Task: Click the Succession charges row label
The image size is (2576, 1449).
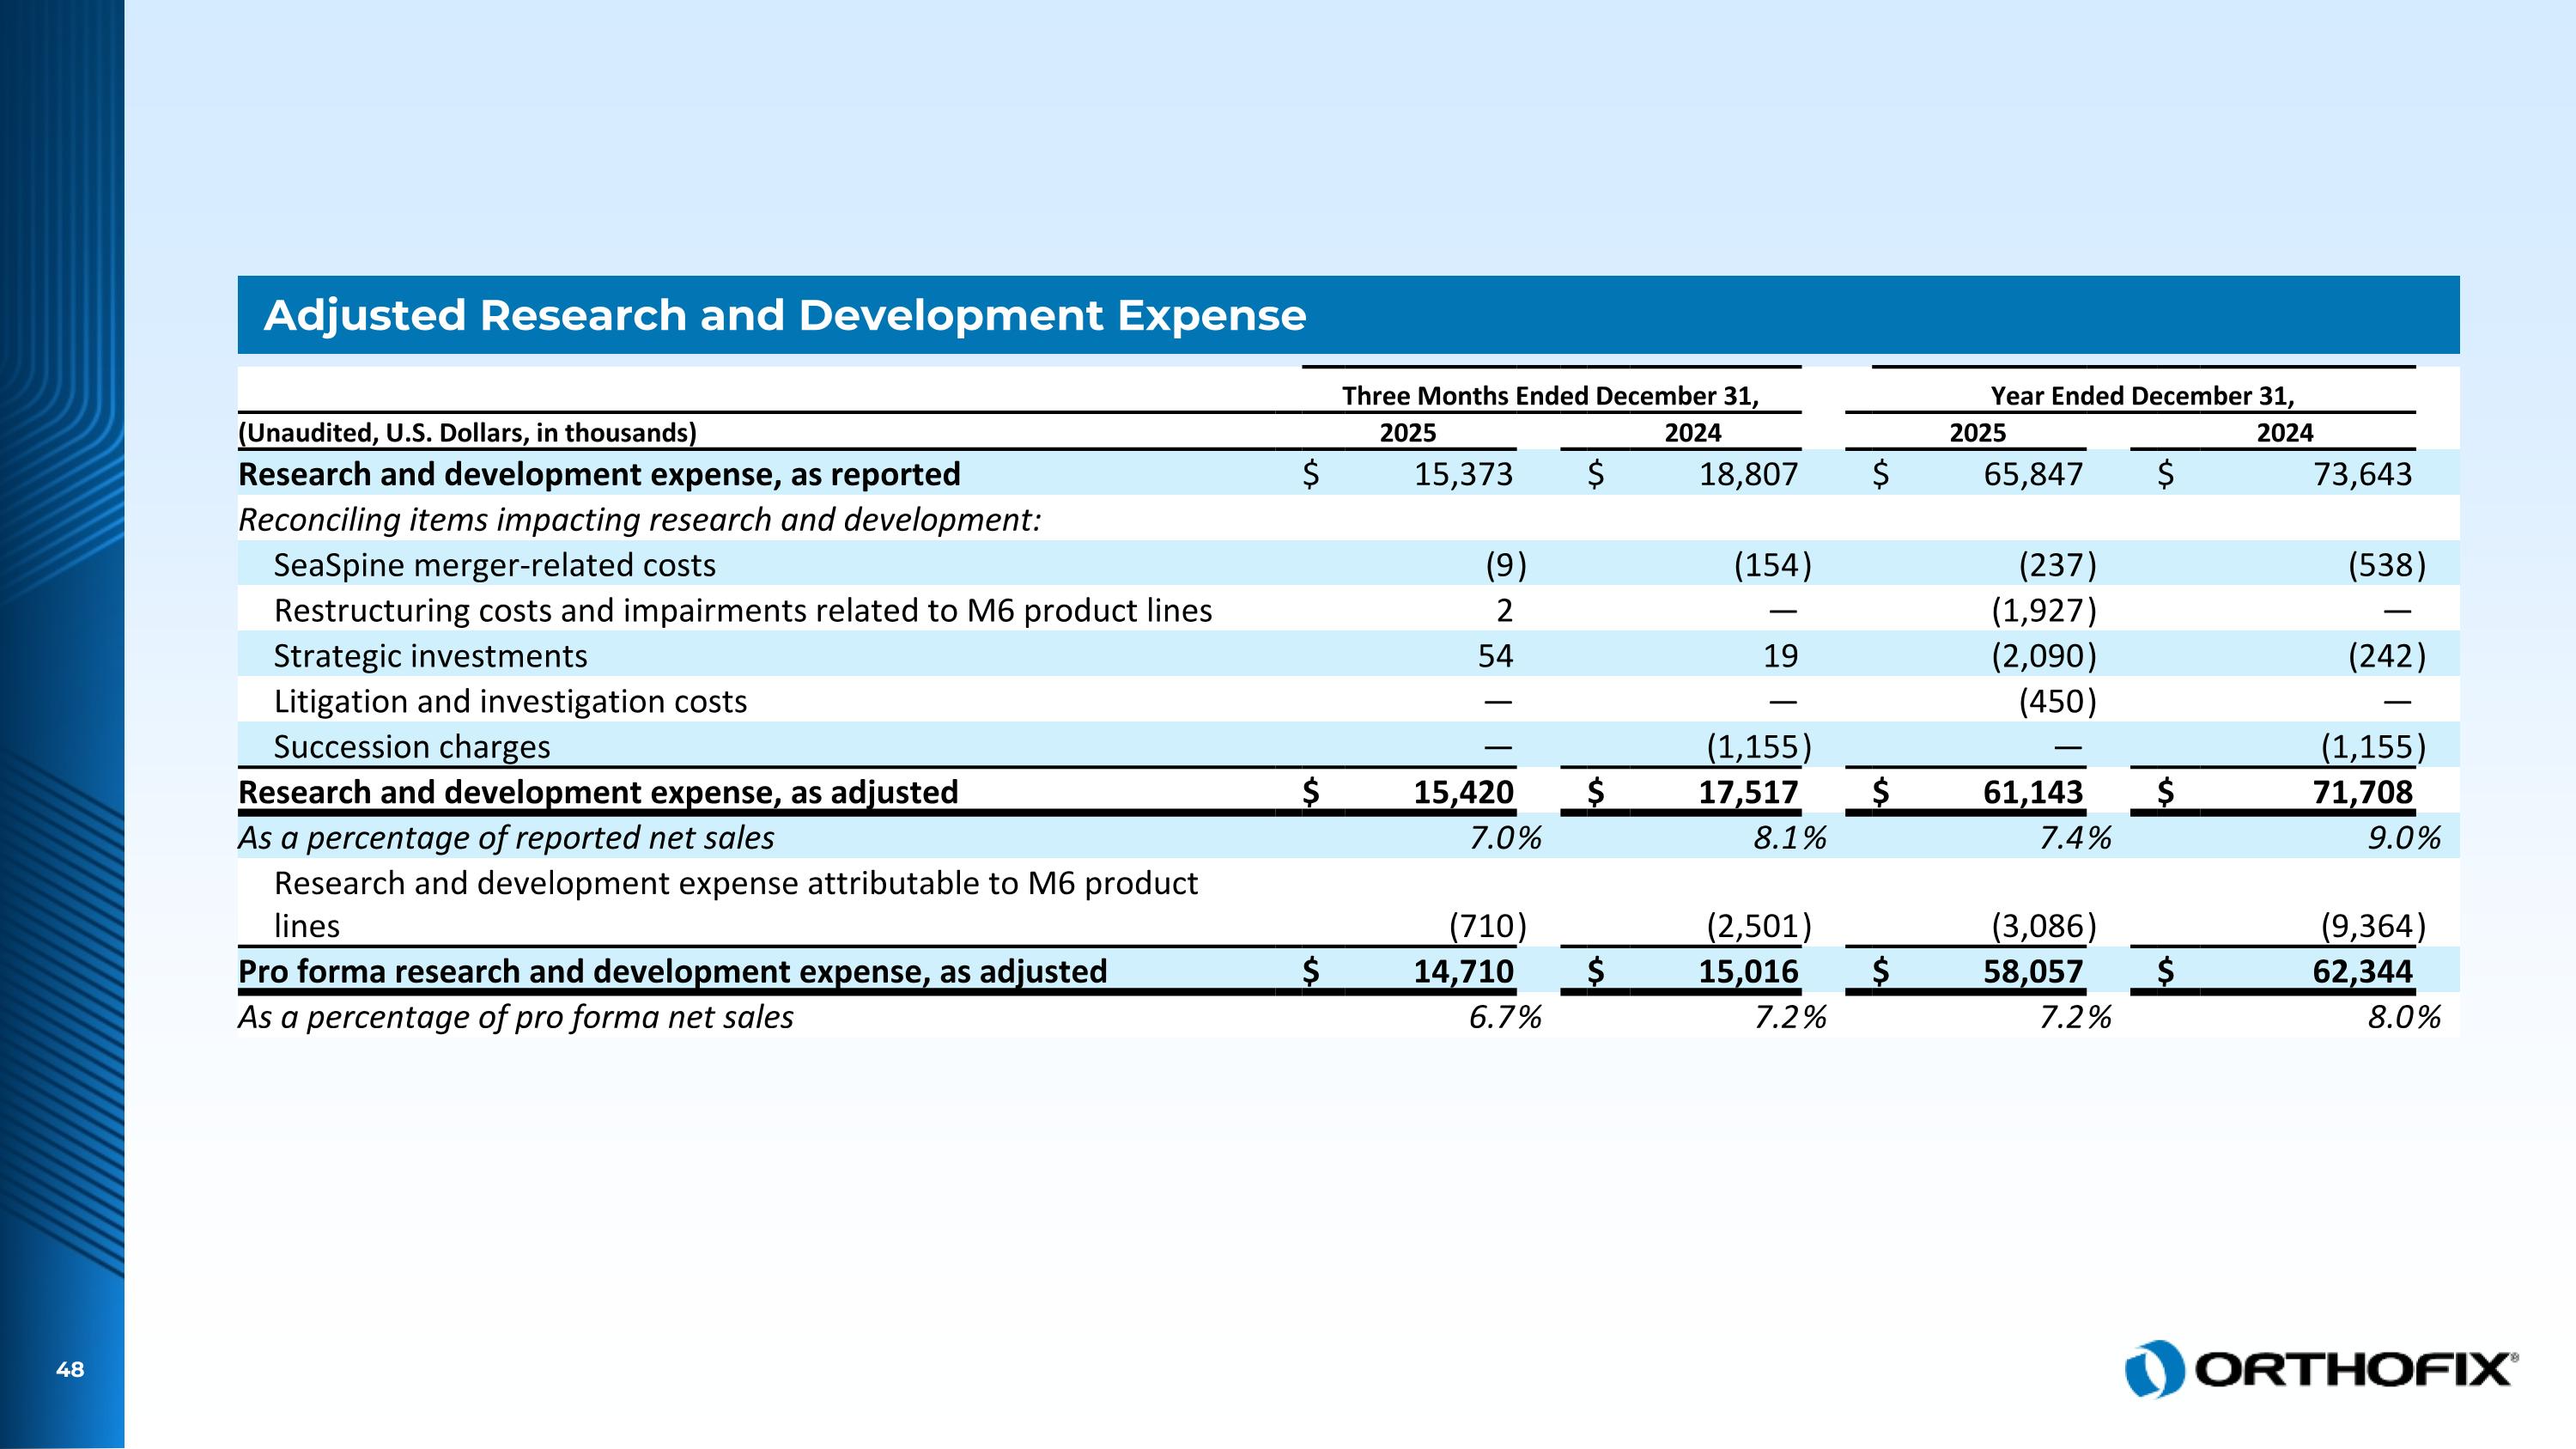Action: 412,747
